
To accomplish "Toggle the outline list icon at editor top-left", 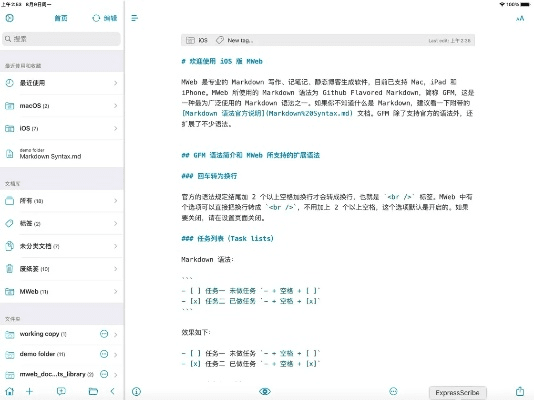I will coord(135,18).
